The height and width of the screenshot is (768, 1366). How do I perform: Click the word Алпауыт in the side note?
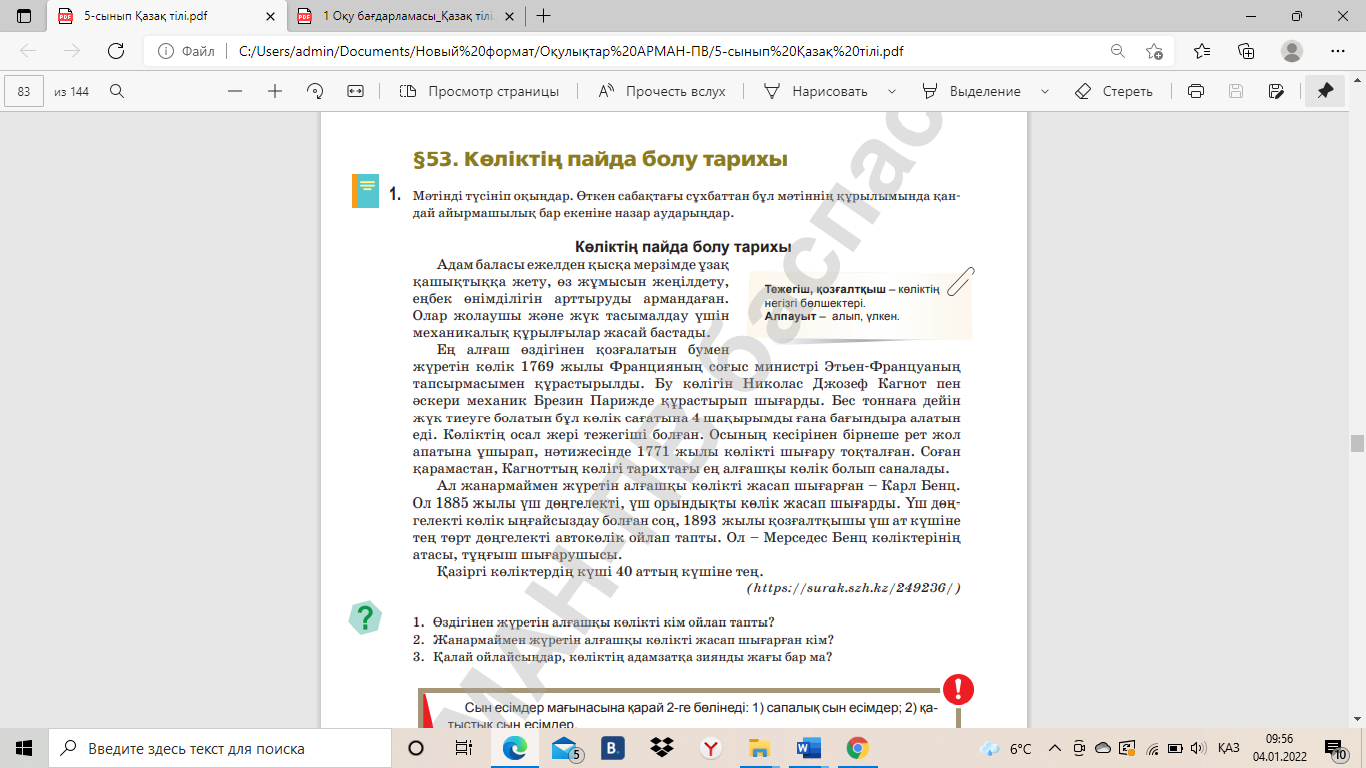coord(791,316)
